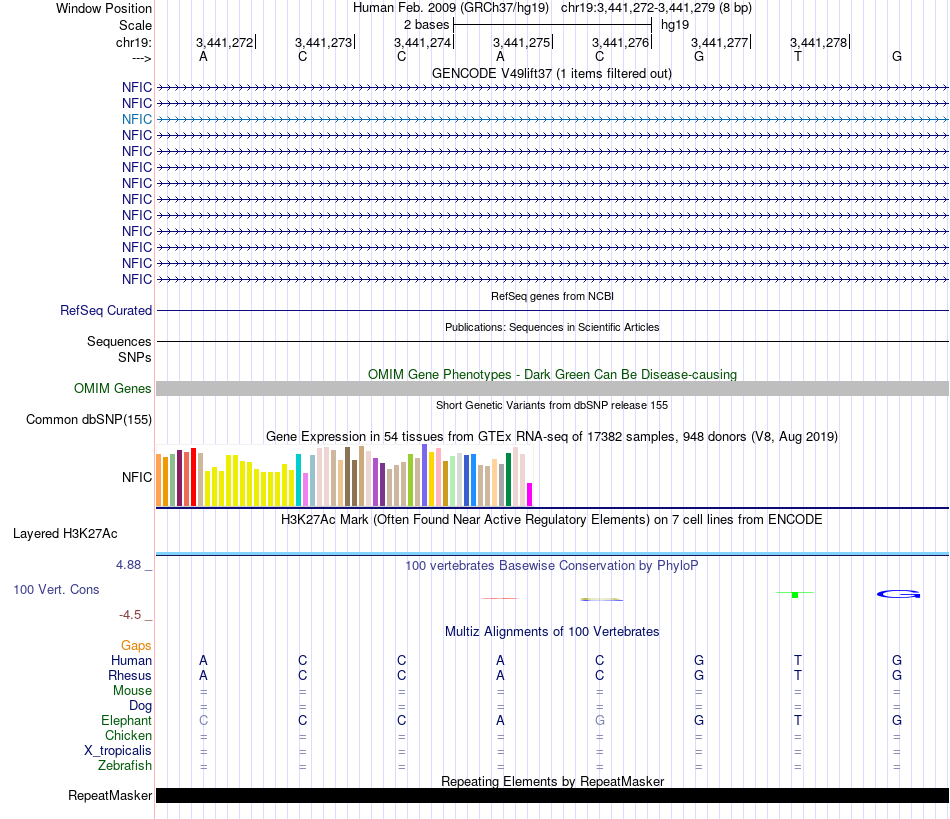This screenshot has height=819, width=950.
Task: Click the Sequences track label
Action: 119,341
